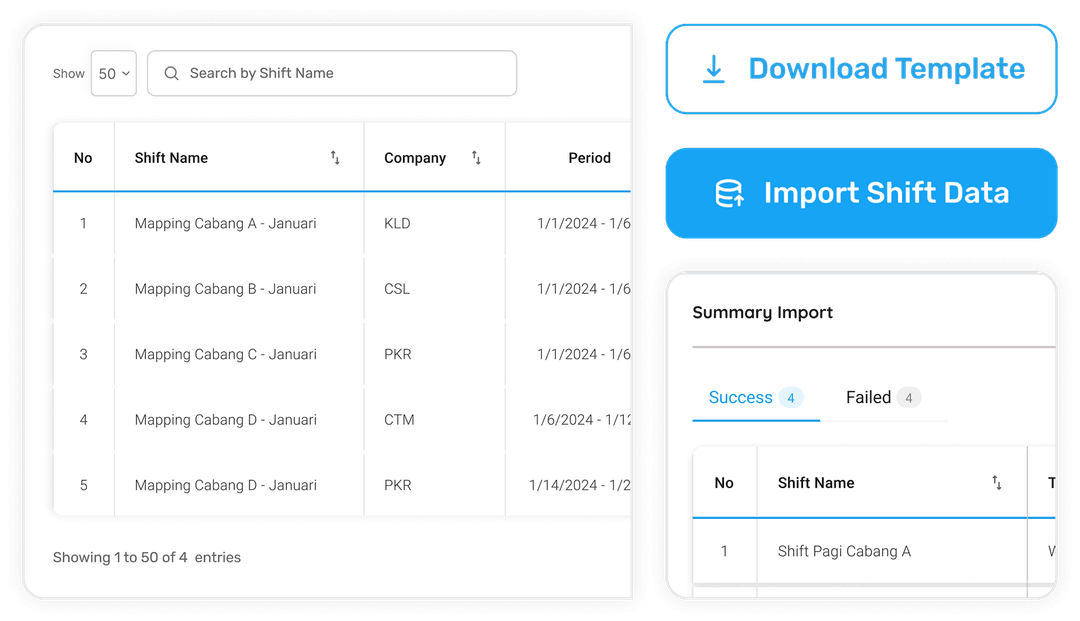This screenshot has height=621, width=1080.
Task: Sort Summary Import by Shift Name
Action: (996, 483)
